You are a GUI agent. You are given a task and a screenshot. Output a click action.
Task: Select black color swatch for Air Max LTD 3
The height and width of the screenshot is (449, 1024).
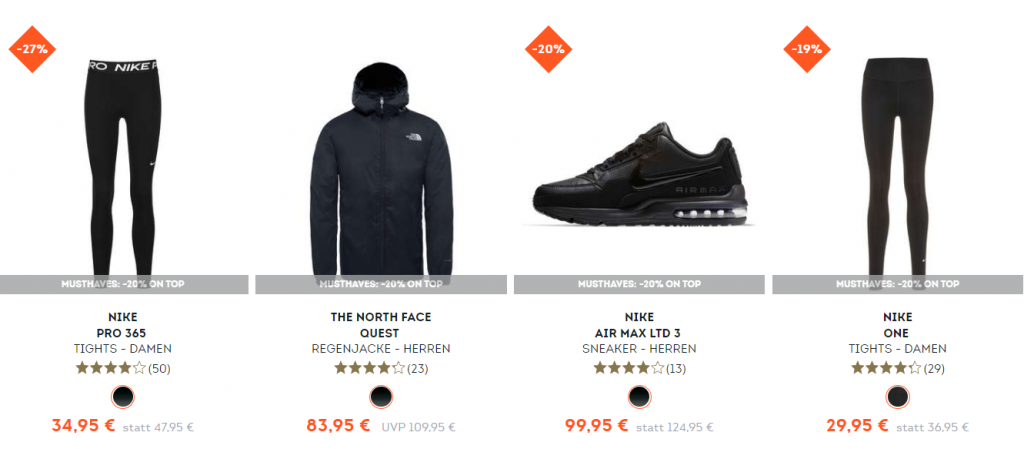pos(639,397)
